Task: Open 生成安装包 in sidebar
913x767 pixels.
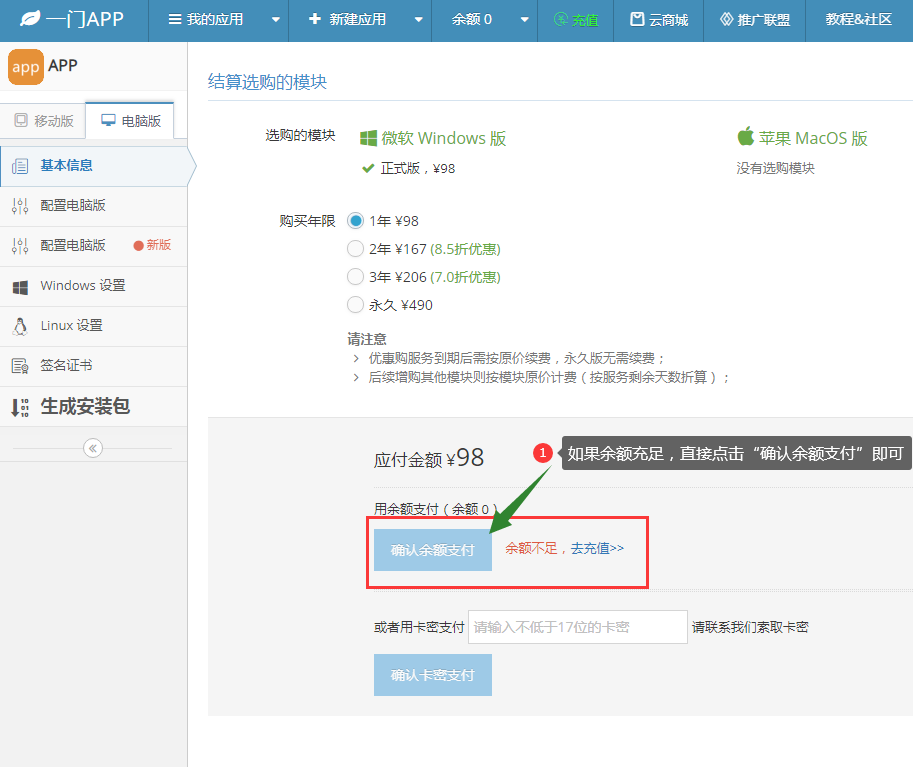Action: click(x=94, y=407)
